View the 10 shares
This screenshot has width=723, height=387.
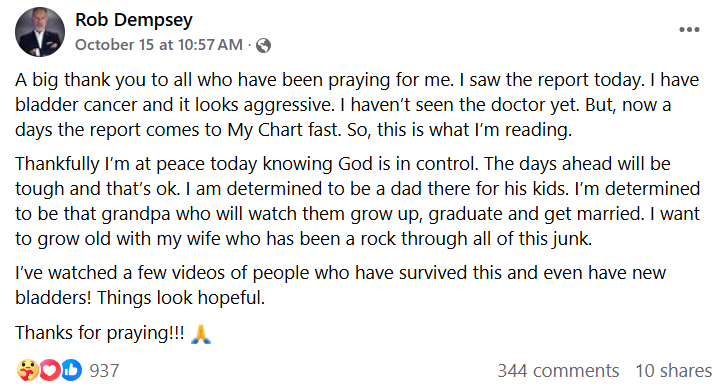(674, 370)
